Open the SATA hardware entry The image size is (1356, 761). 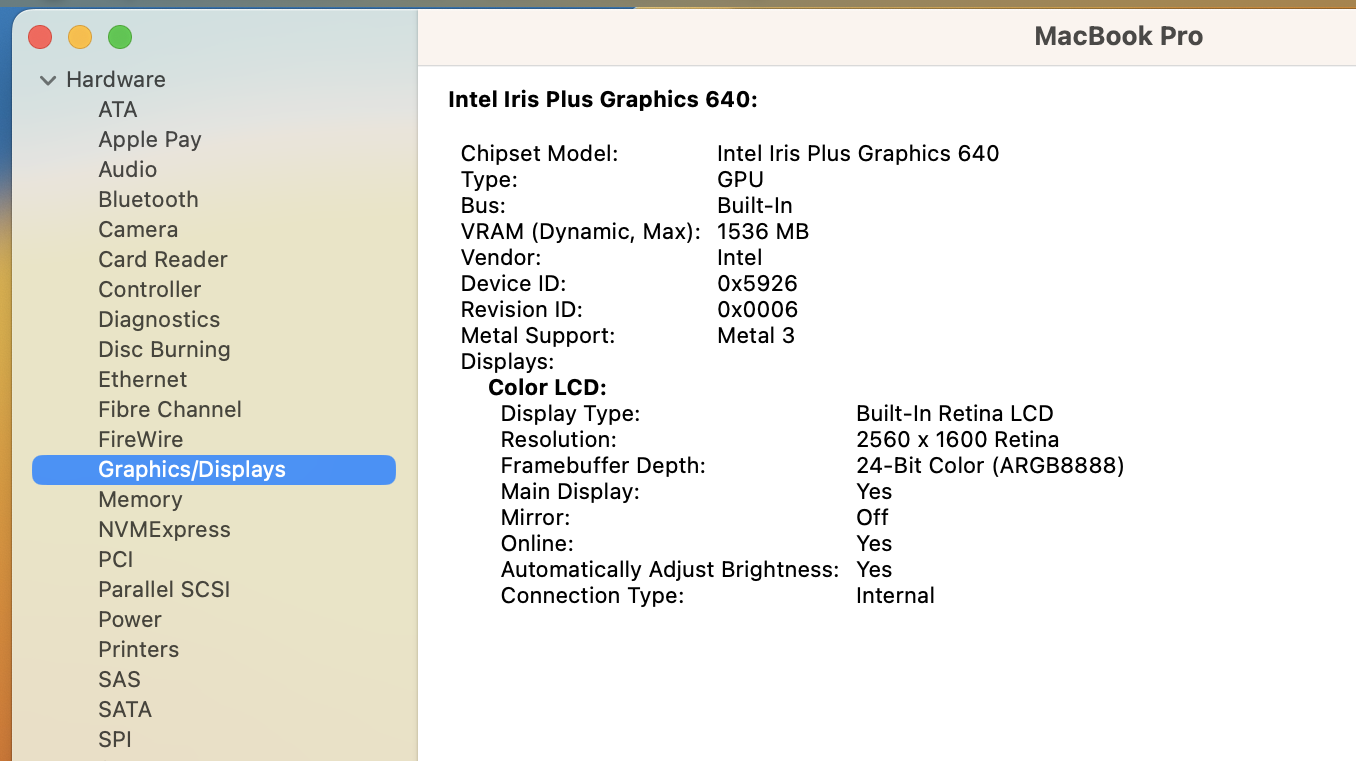pos(125,710)
